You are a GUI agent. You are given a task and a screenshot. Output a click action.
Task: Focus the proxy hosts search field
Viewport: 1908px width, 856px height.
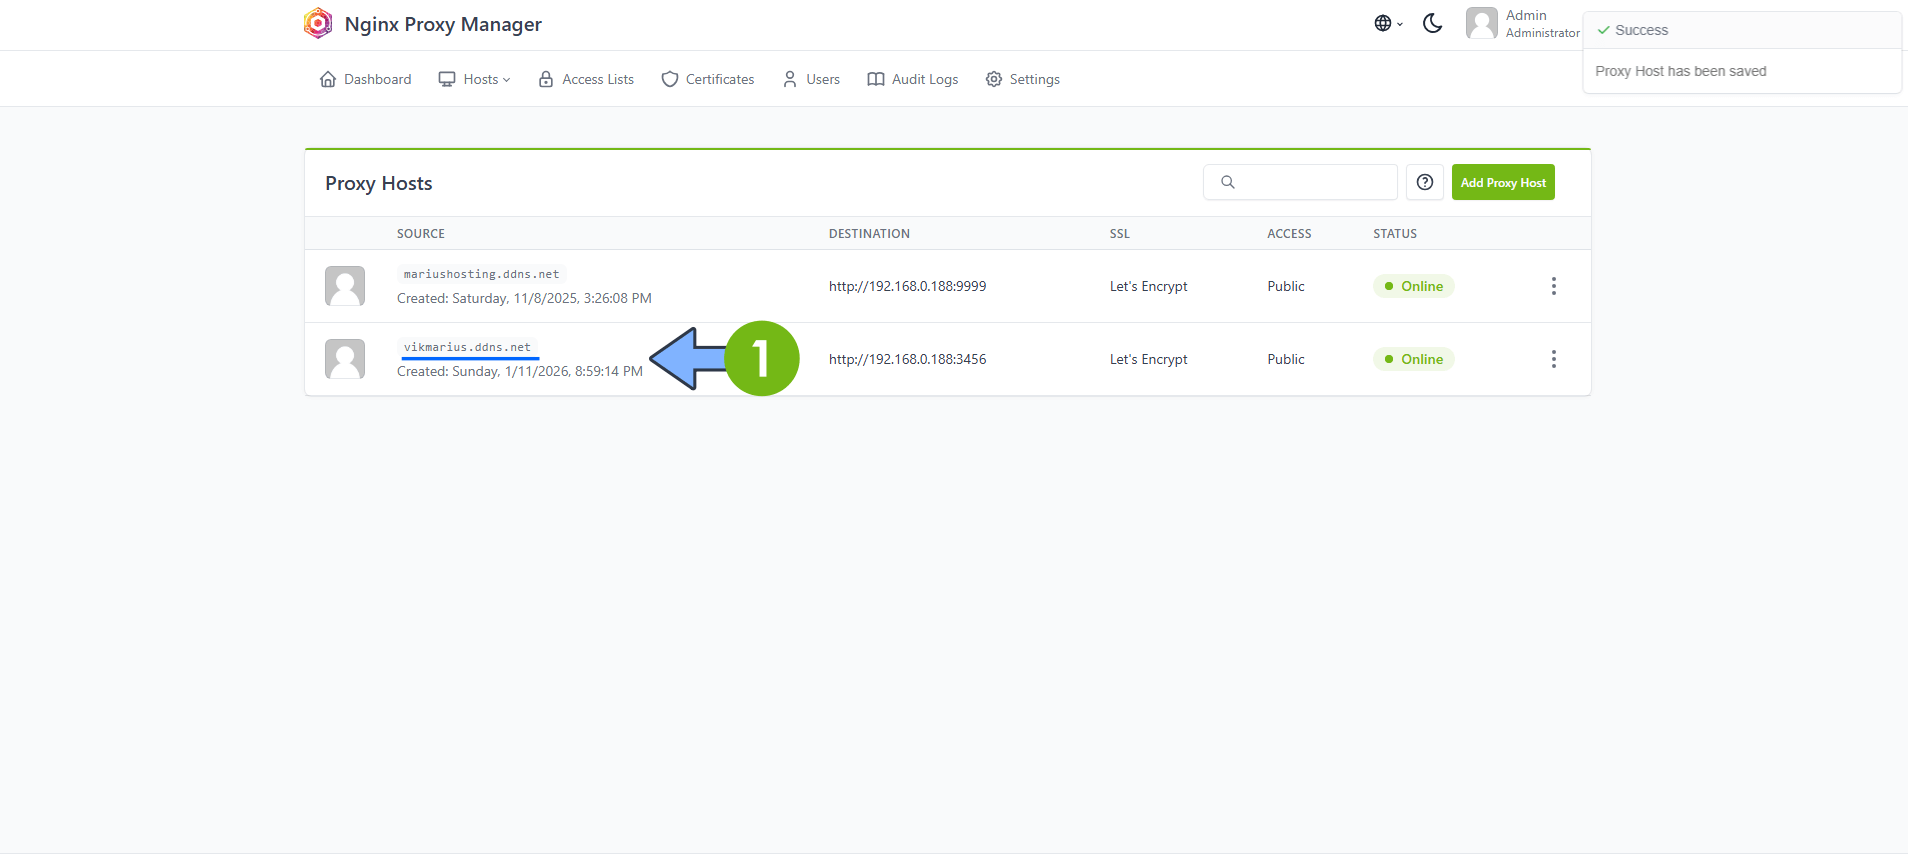pyautogui.click(x=1312, y=182)
